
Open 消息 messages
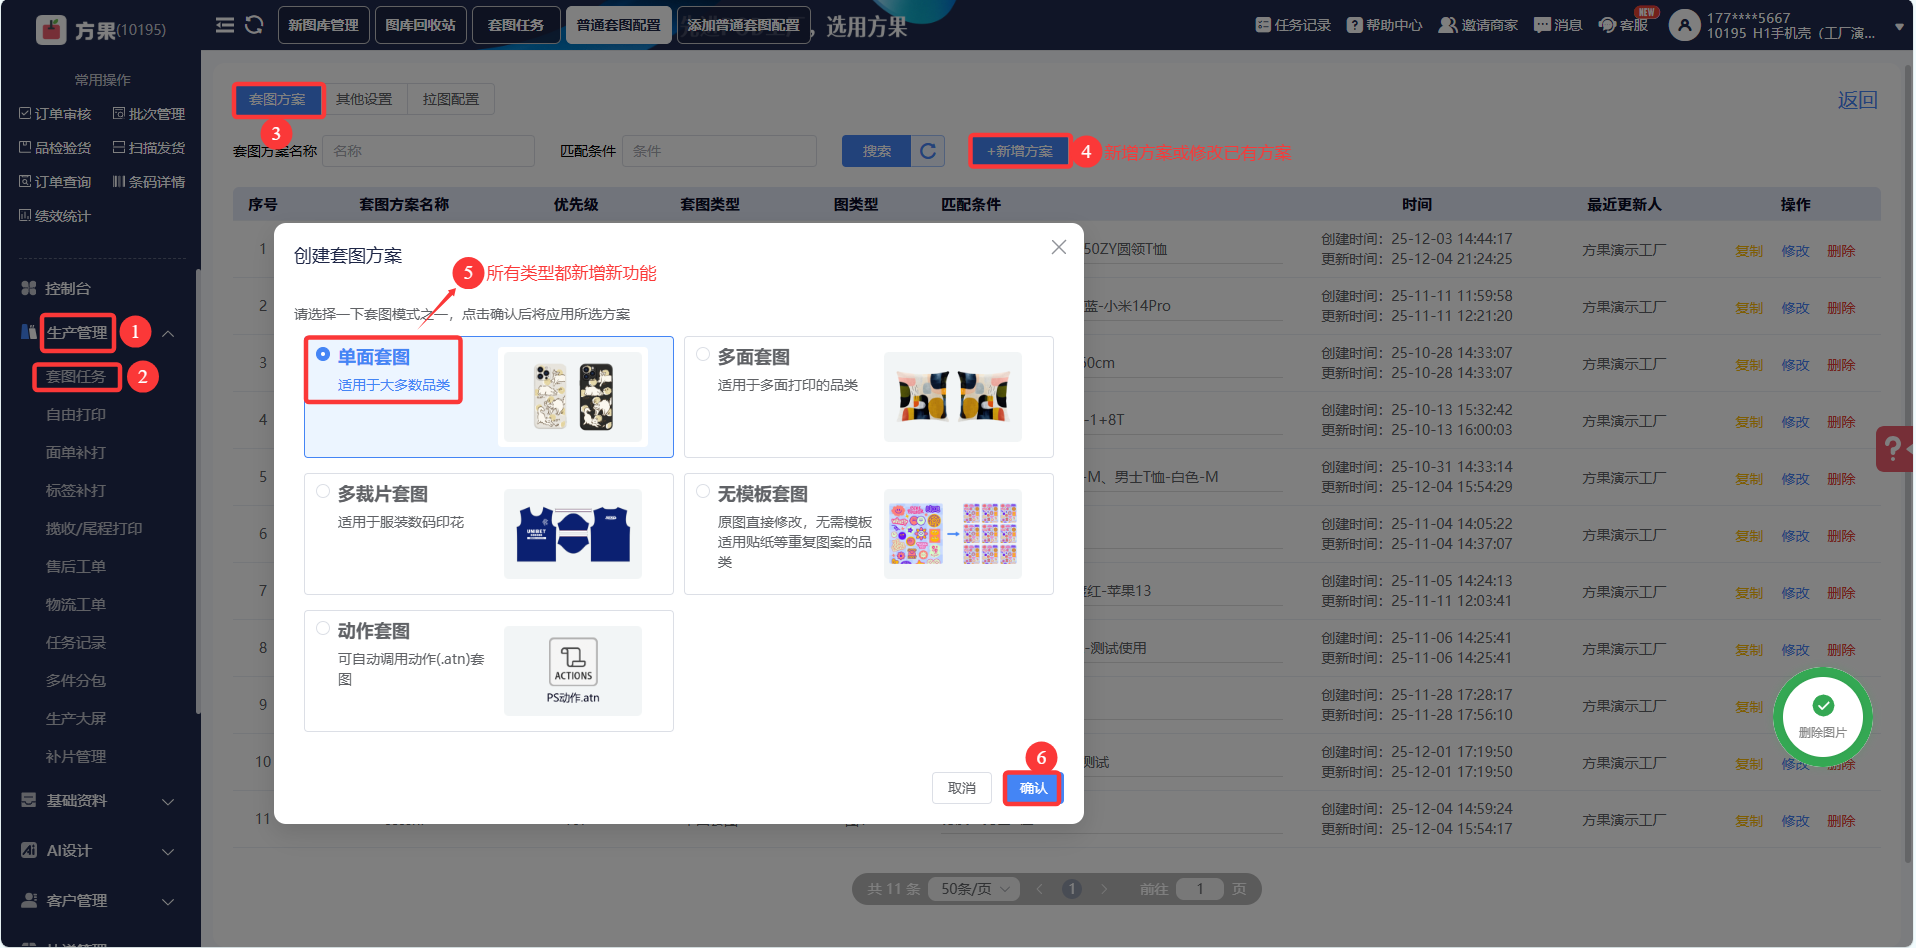(1558, 25)
